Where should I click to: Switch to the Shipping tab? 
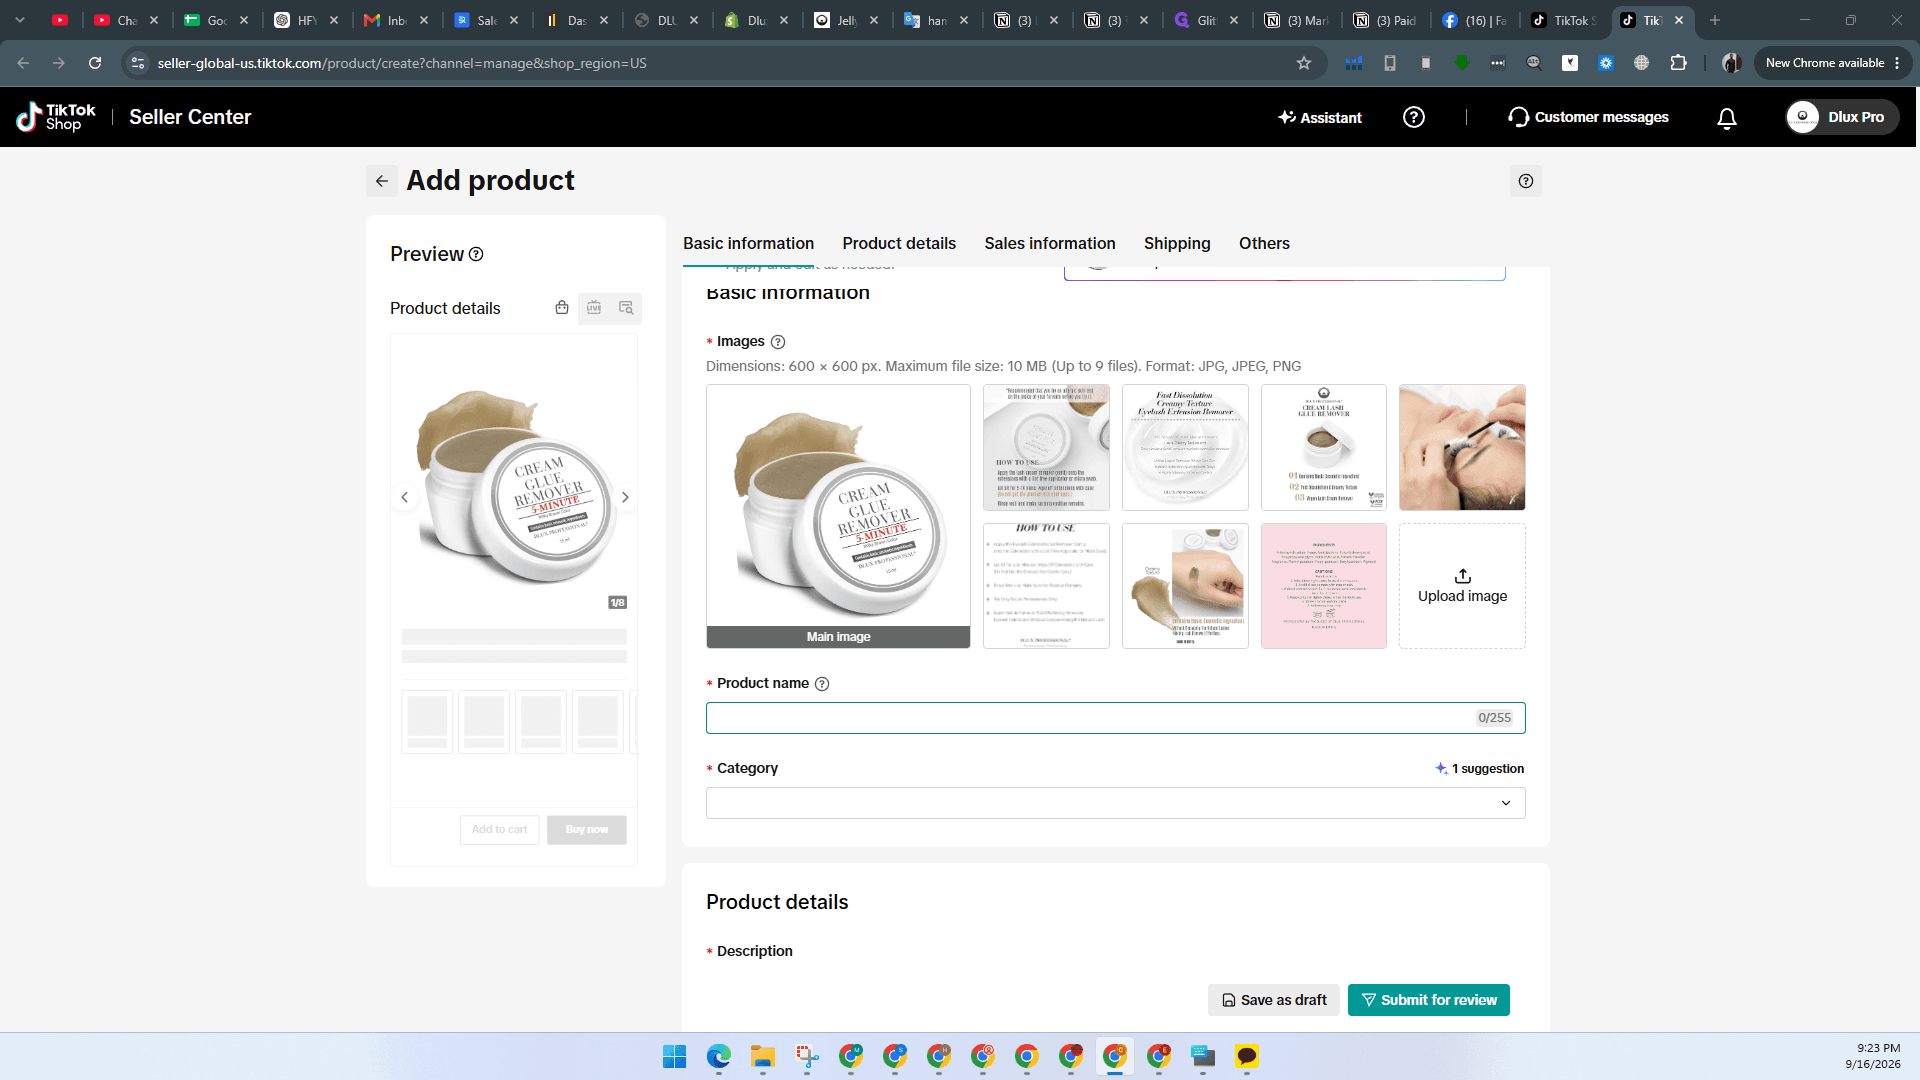pos(1177,244)
